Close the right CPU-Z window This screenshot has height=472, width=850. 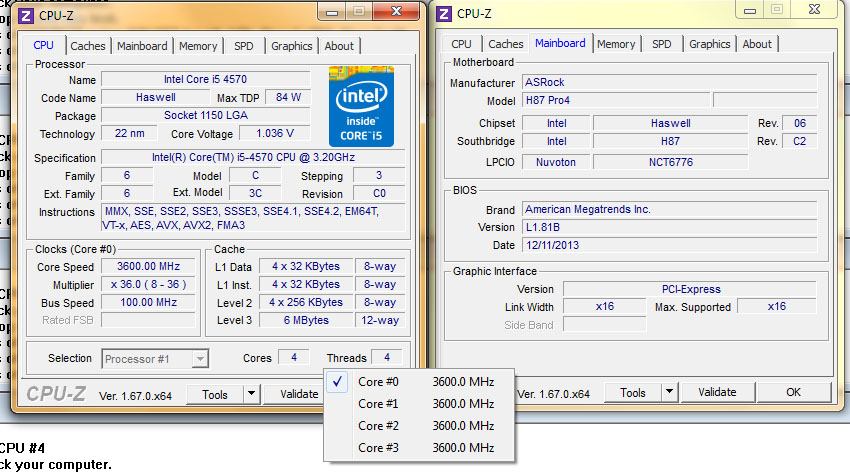pyautogui.click(x=814, y=10)
